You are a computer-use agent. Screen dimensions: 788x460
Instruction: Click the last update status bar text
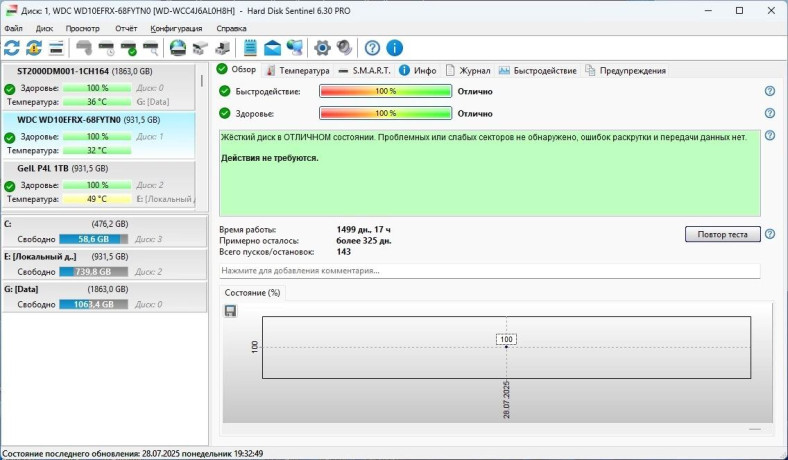(133, 453)
